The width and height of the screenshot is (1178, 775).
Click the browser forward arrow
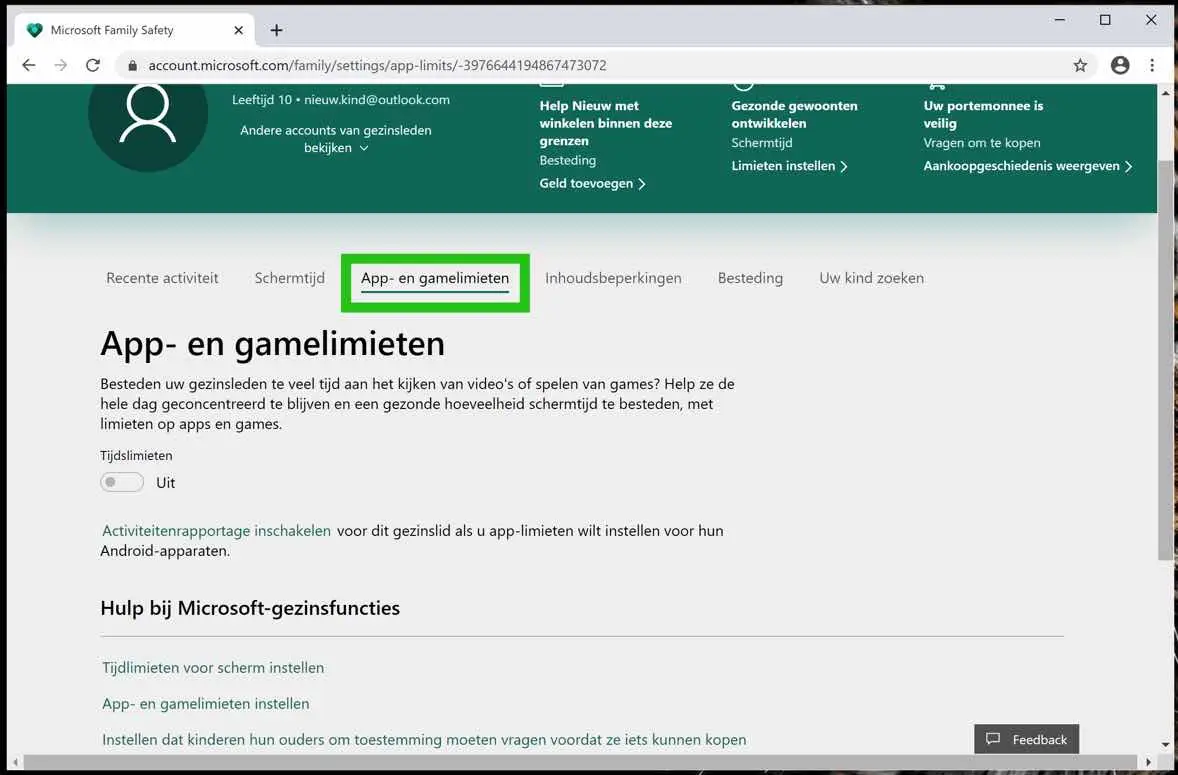[61, 65]
